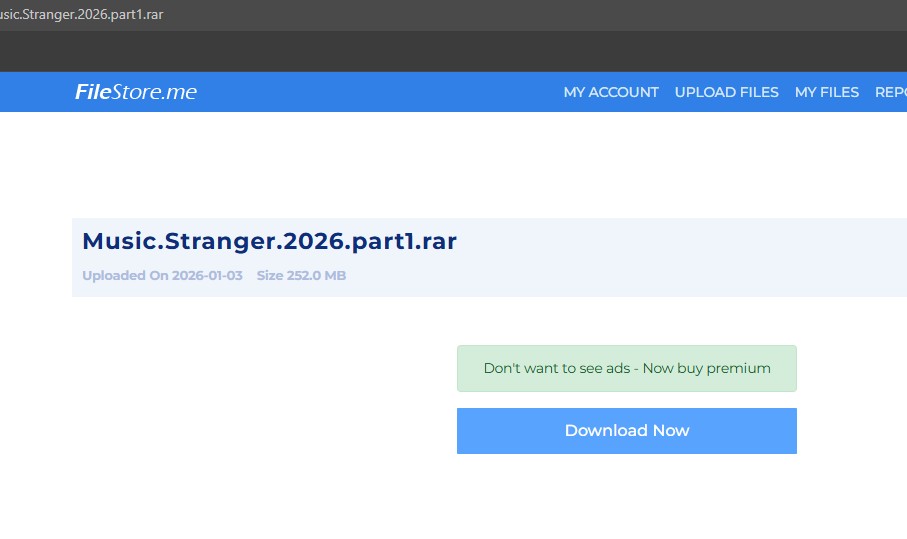This screenshot has height=539, width=907.
Task: Click the browser tab title ending part1.rar
Action: click(81, 14)
